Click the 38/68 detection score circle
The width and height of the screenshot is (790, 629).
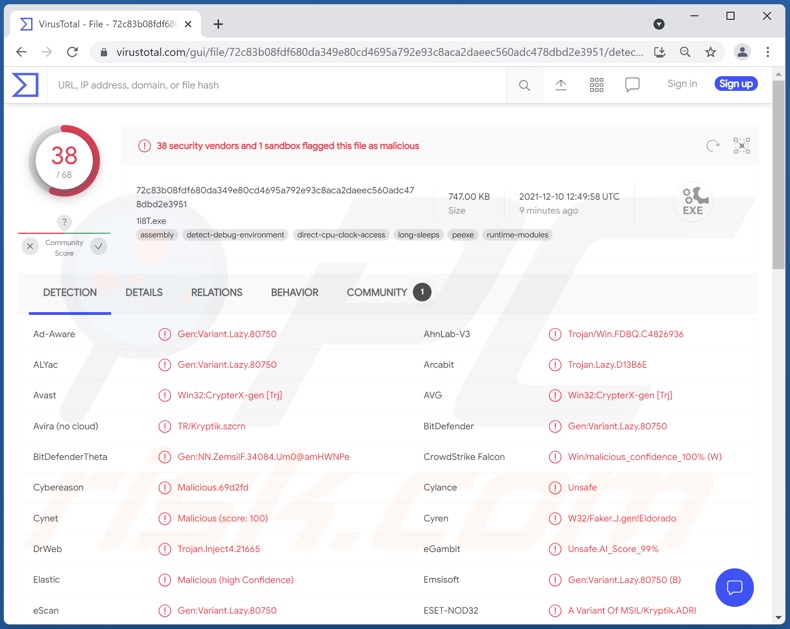64,161
